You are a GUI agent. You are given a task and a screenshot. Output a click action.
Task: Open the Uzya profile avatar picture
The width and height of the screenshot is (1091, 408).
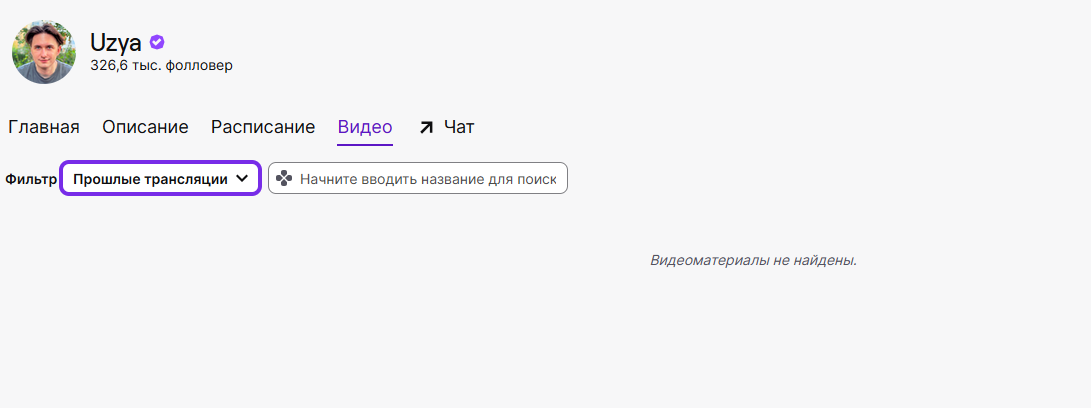tap(44, 52)
